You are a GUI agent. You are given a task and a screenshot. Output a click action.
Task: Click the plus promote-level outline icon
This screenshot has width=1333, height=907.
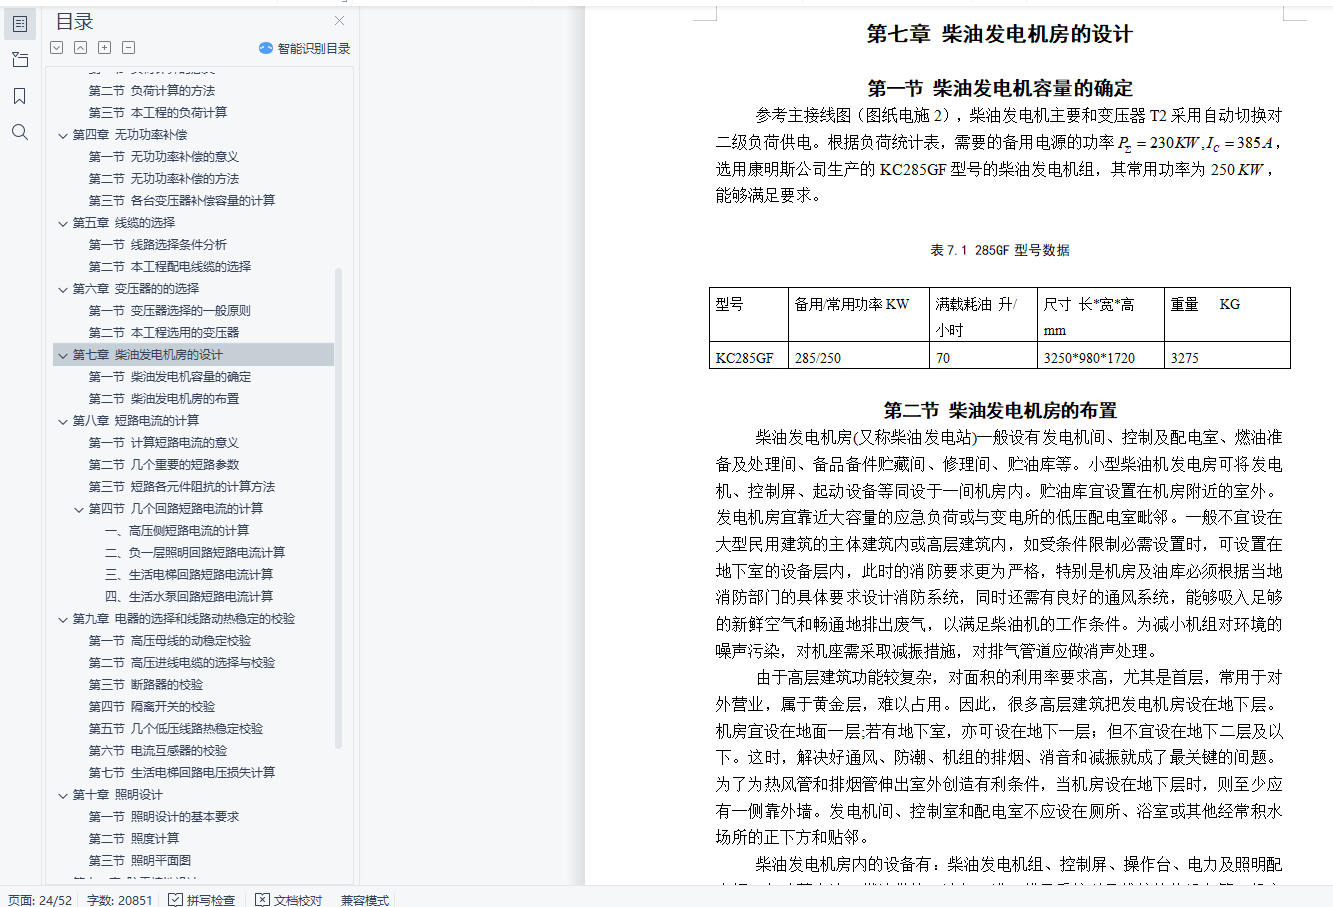coord(105,47)
